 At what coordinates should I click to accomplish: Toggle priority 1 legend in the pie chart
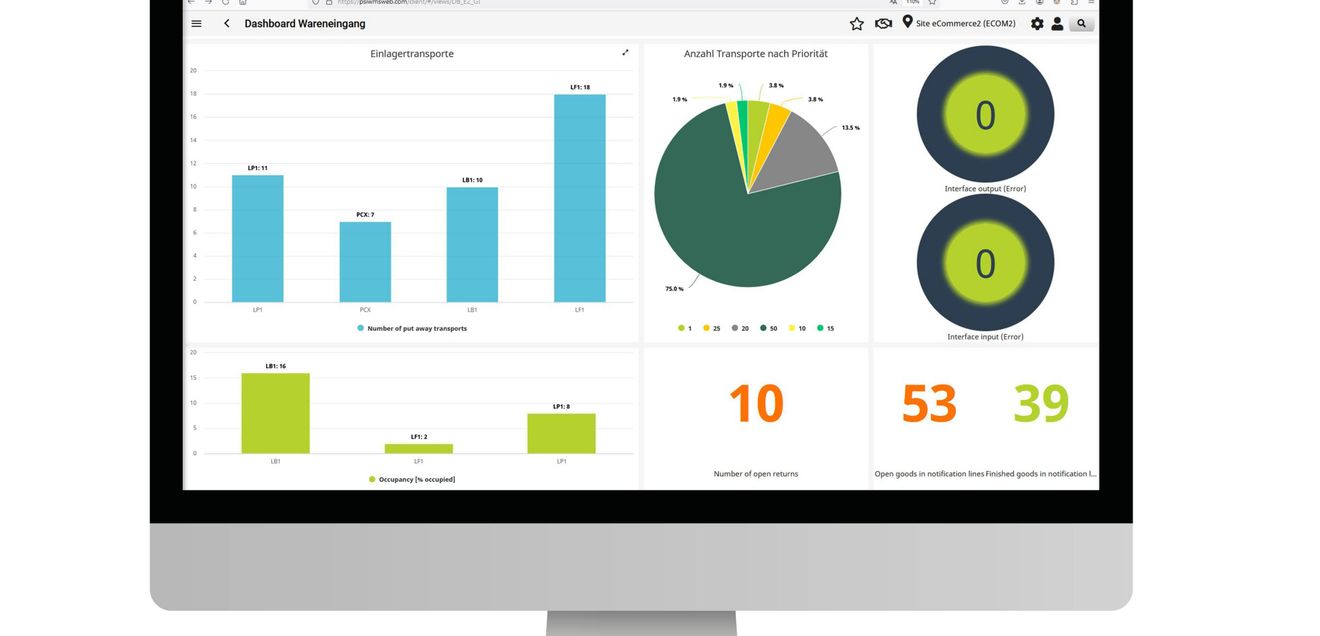[x=685, y=328]
